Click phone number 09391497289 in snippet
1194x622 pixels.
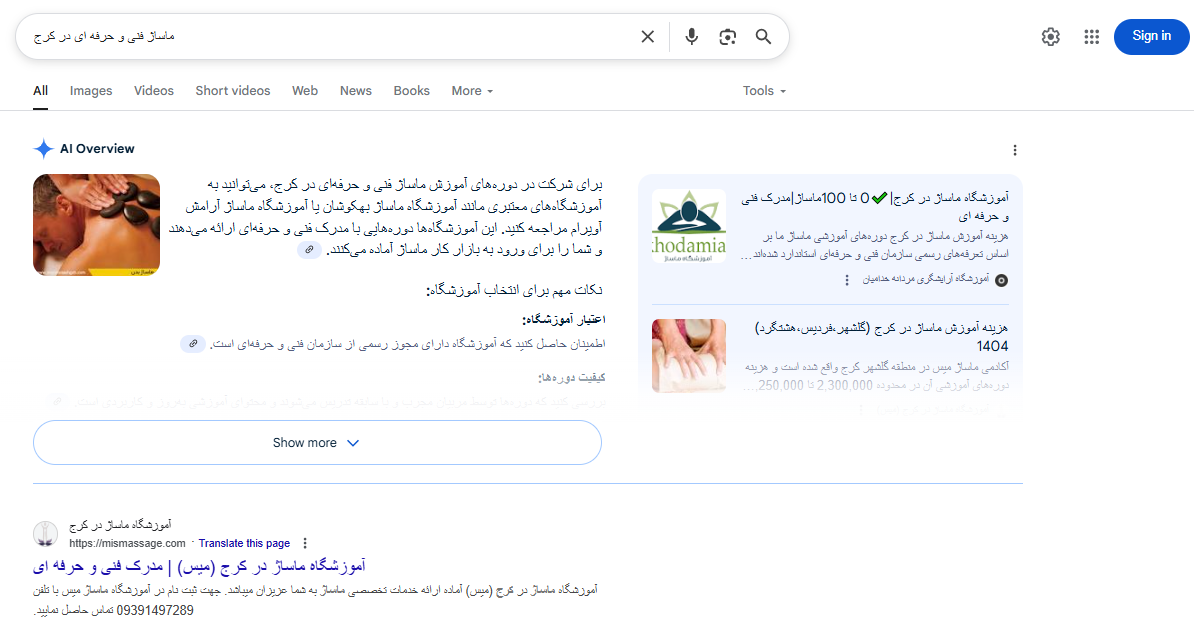click(x=155, y=611)
